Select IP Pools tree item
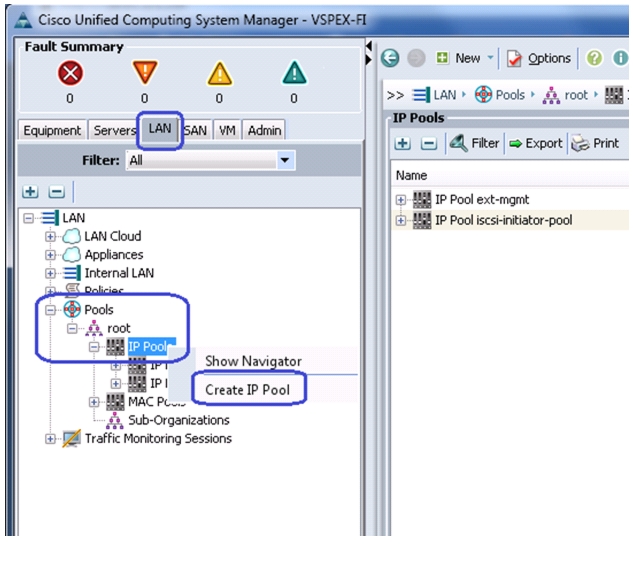Image resolution: width=633 pixels, height=569 pixels. (x=151, y=347)
